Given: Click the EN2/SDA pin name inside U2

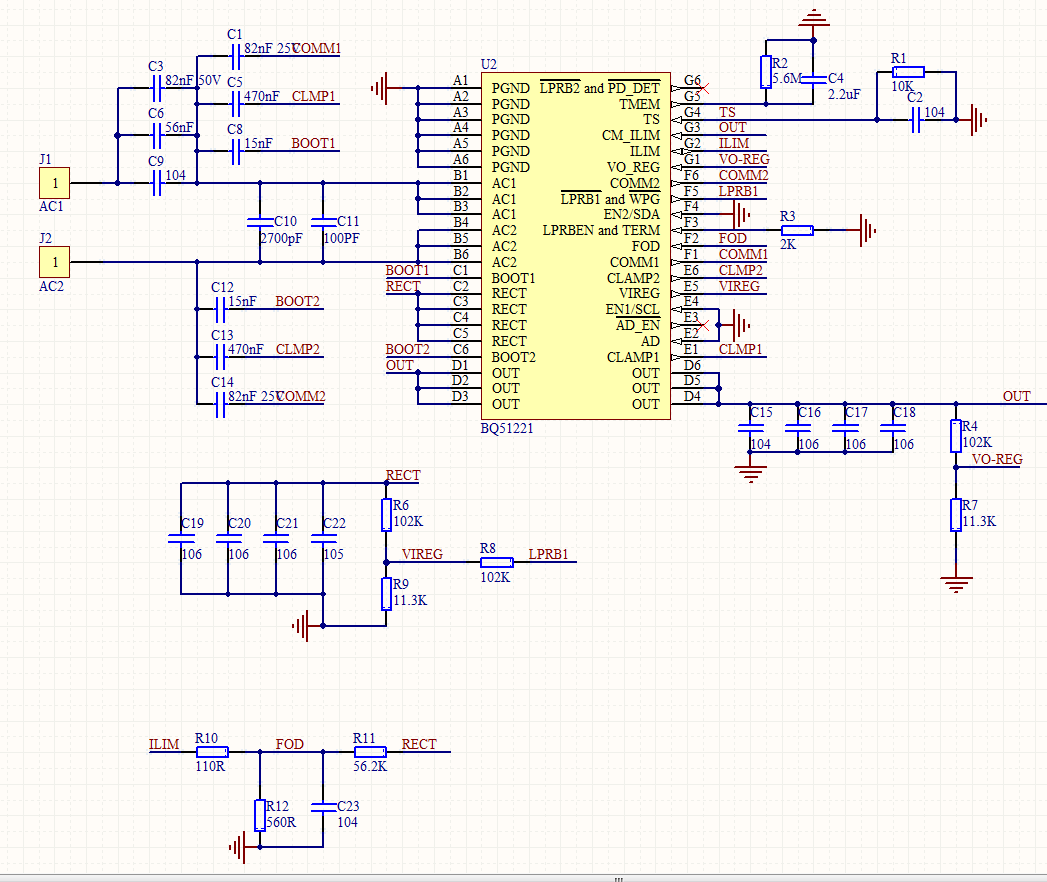Looking at the screenshot, I should [632, 214].
